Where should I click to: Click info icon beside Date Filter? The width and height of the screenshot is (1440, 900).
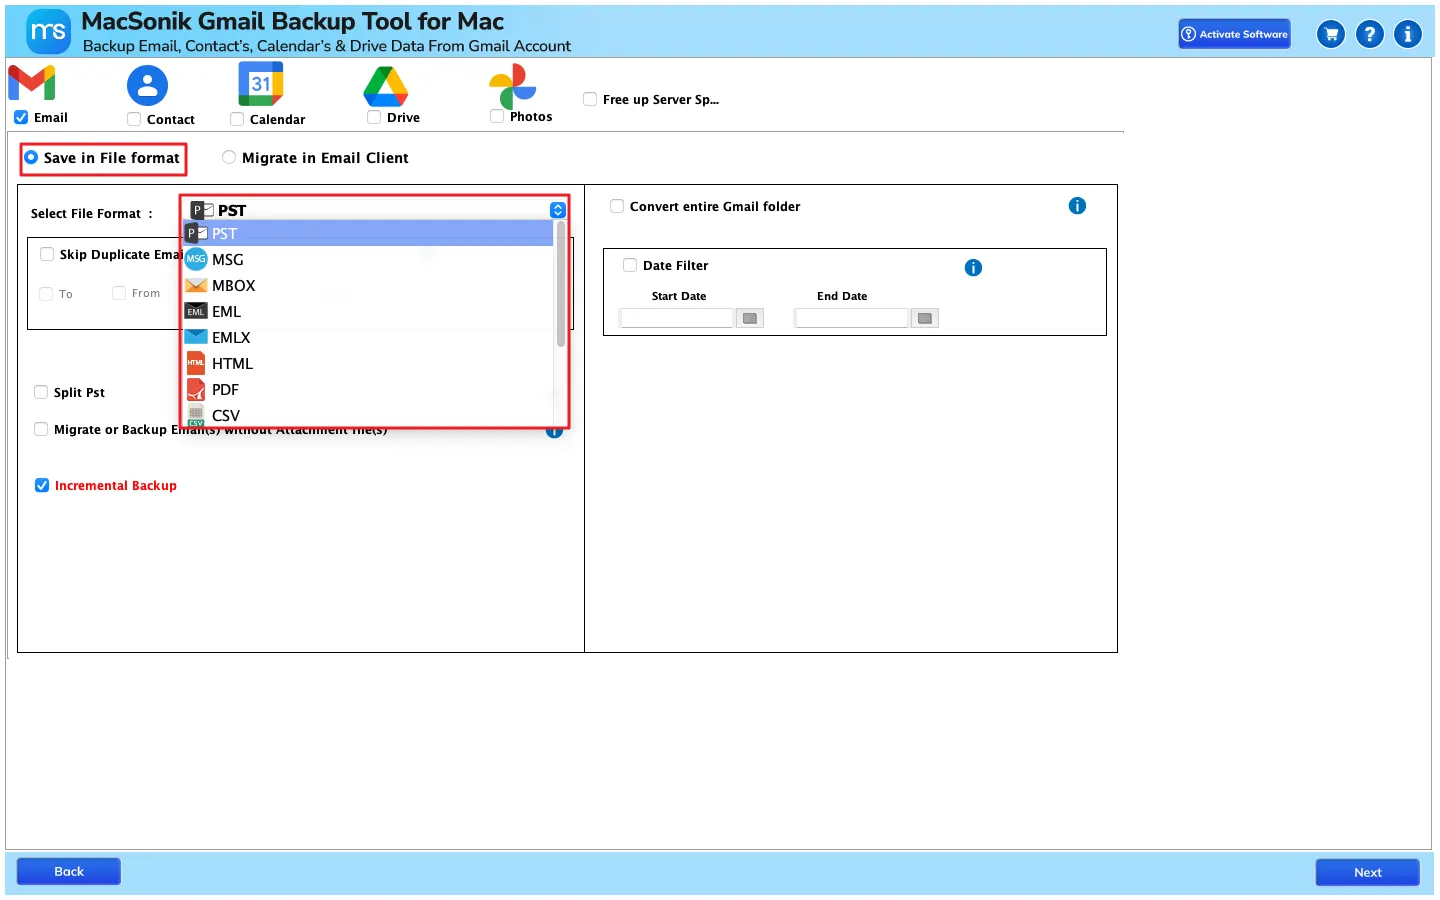[x=973, y=268]
